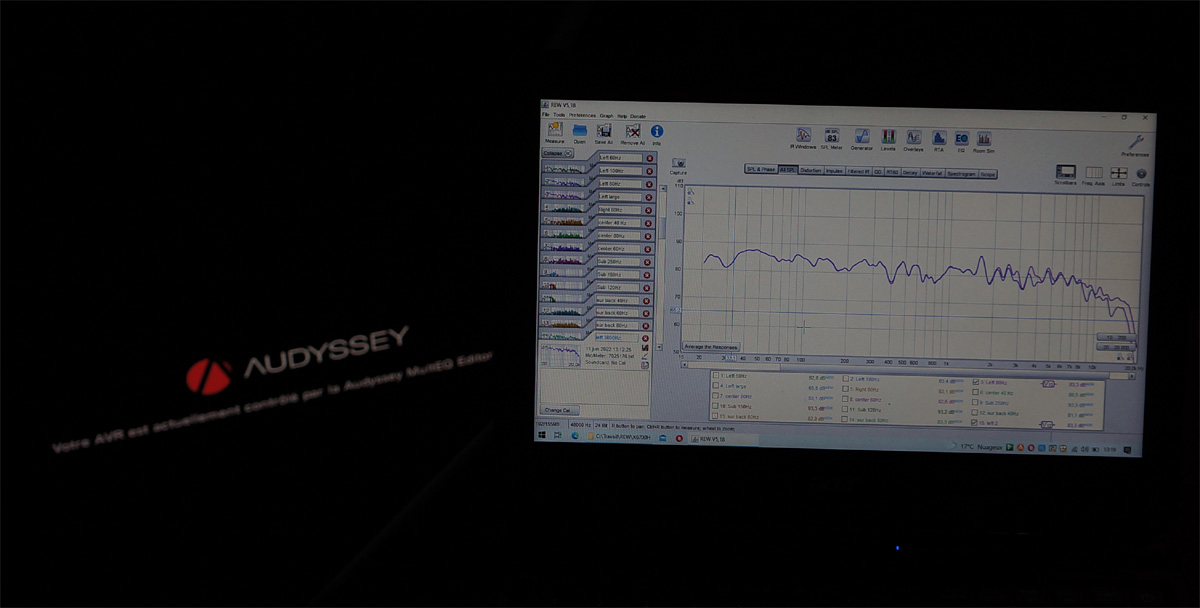Open the Room Sim tool

[984, 139]
